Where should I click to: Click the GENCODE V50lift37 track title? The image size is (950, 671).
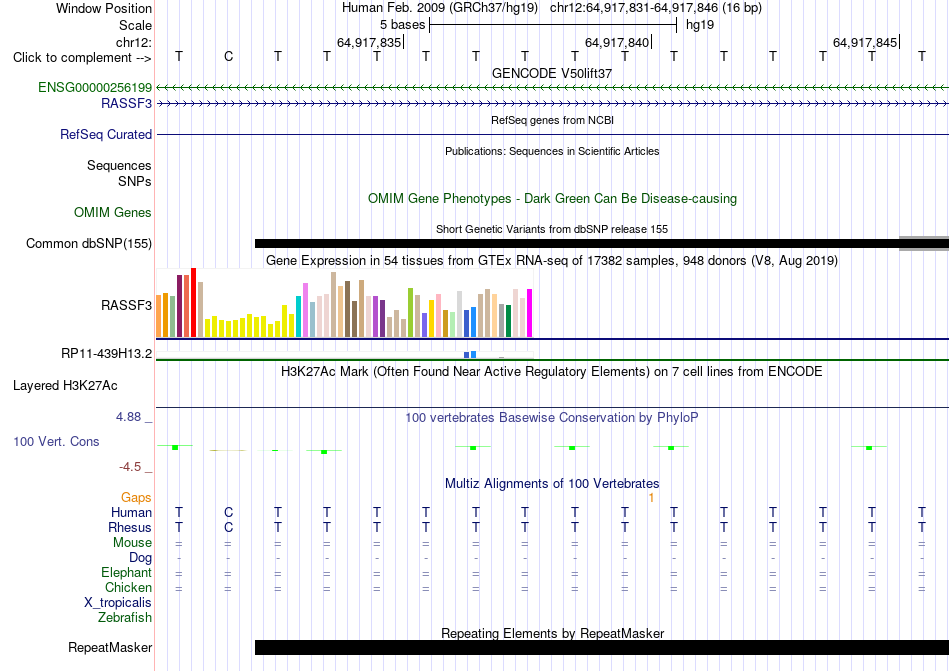point(552,73)
